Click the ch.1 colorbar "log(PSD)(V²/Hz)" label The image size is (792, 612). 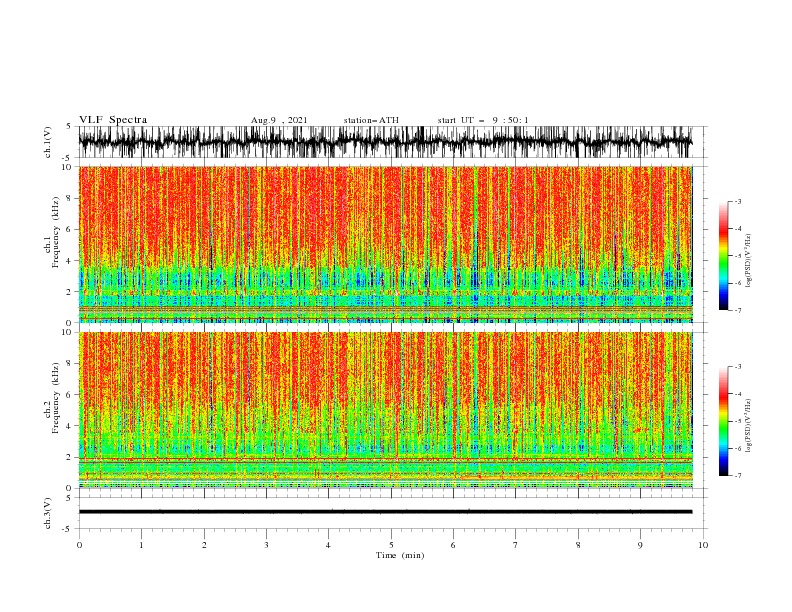point(749,261)
